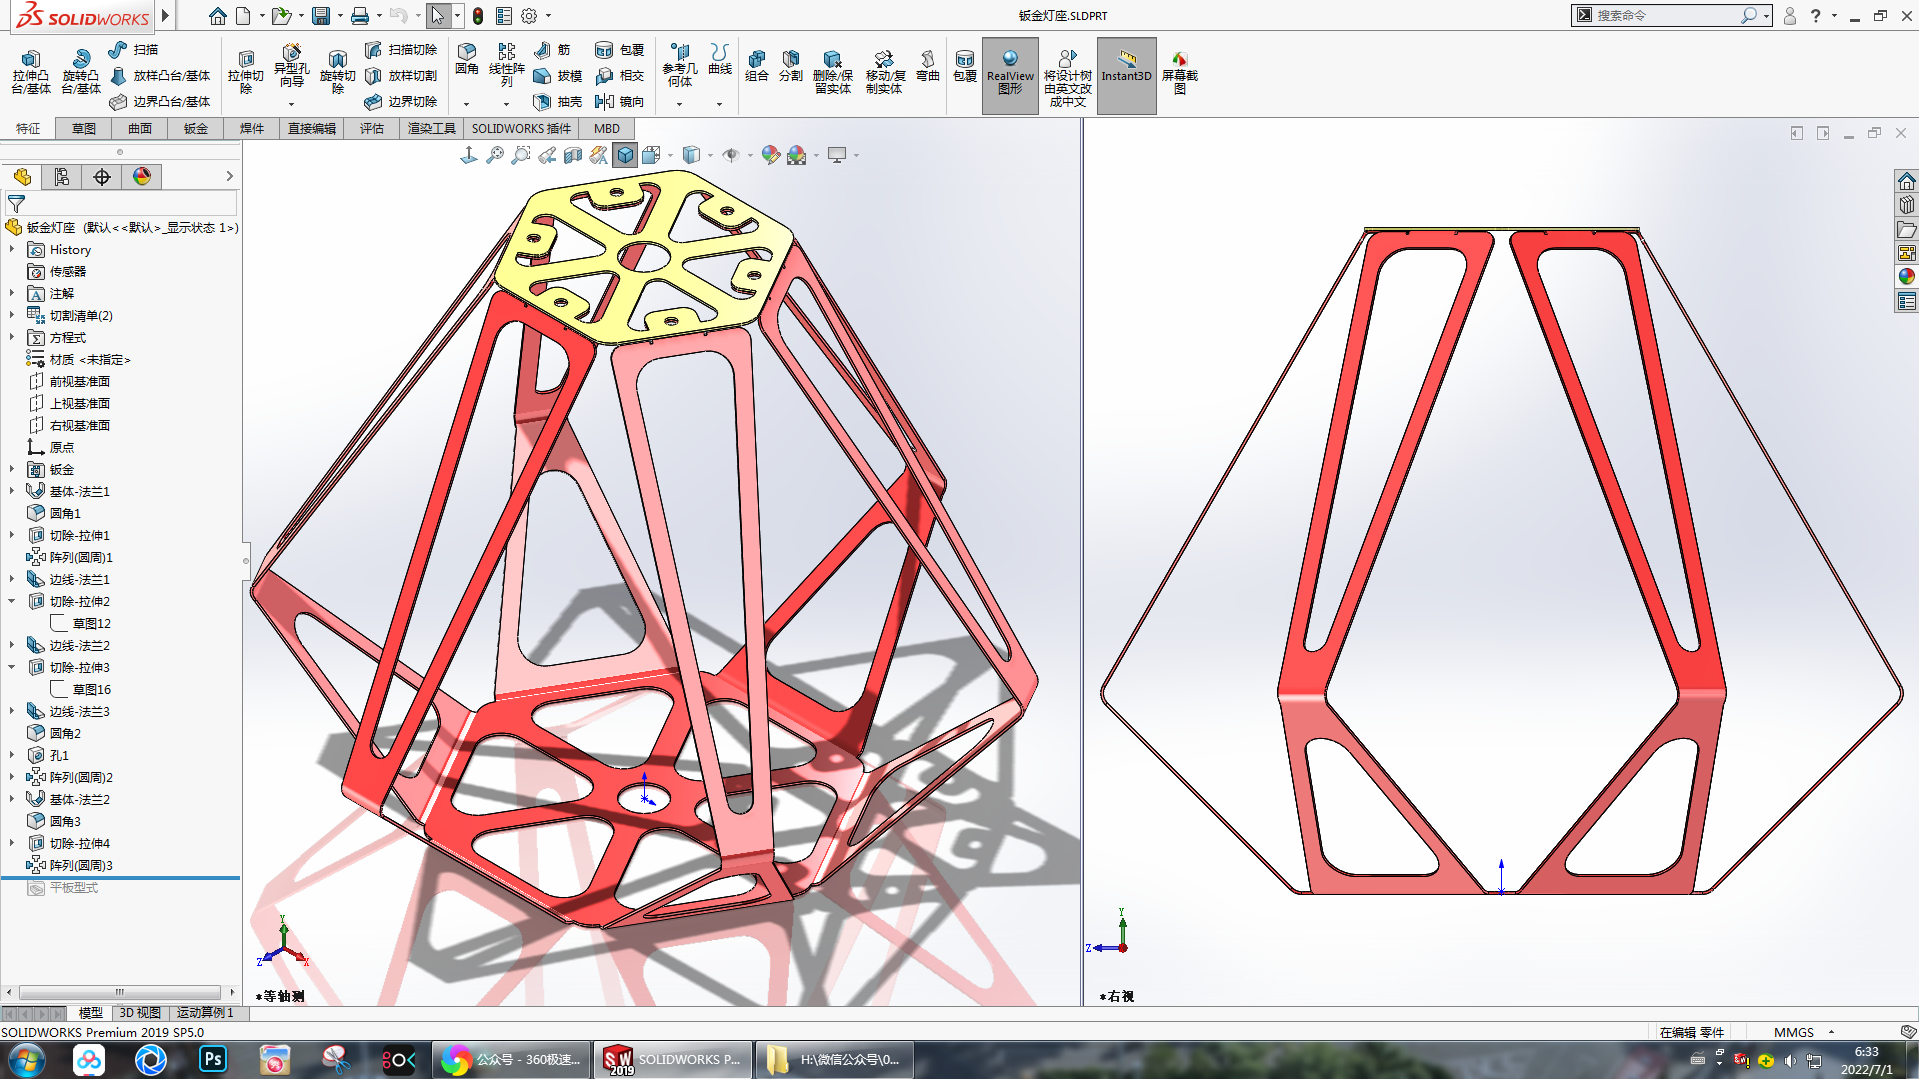Collapse the 切除-拉伸2 feature node
Screen dimensions: 1919x1079
(12, 602)
